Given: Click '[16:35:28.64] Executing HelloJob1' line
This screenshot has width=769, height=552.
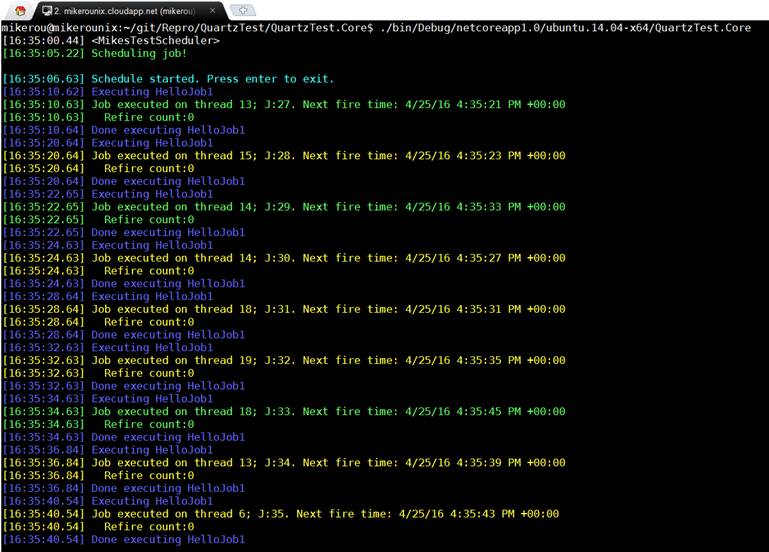Looking at the screenshot, I should 108,296.
